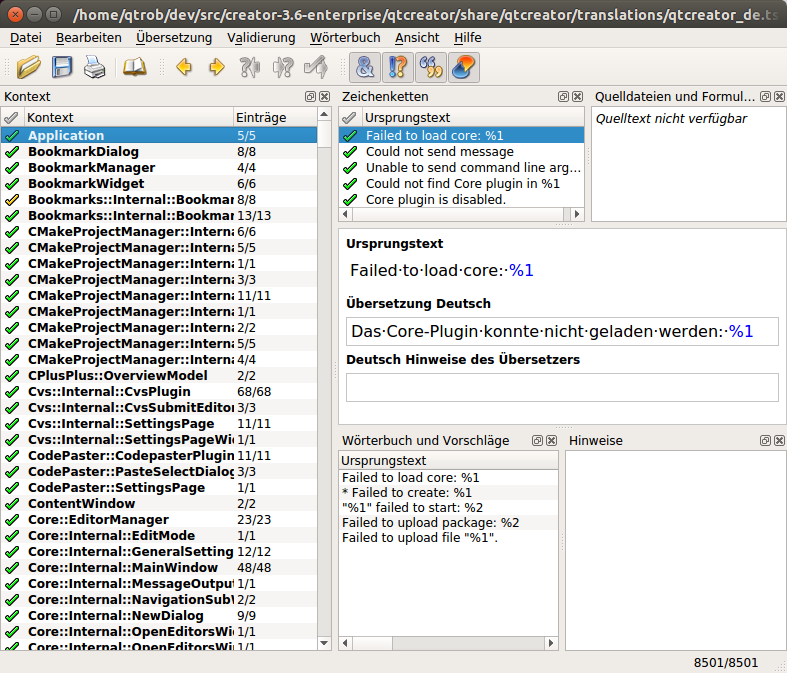Go to next item with right arrow
Image resolution: width=787 pixels, height=673 pixels.
216,68
